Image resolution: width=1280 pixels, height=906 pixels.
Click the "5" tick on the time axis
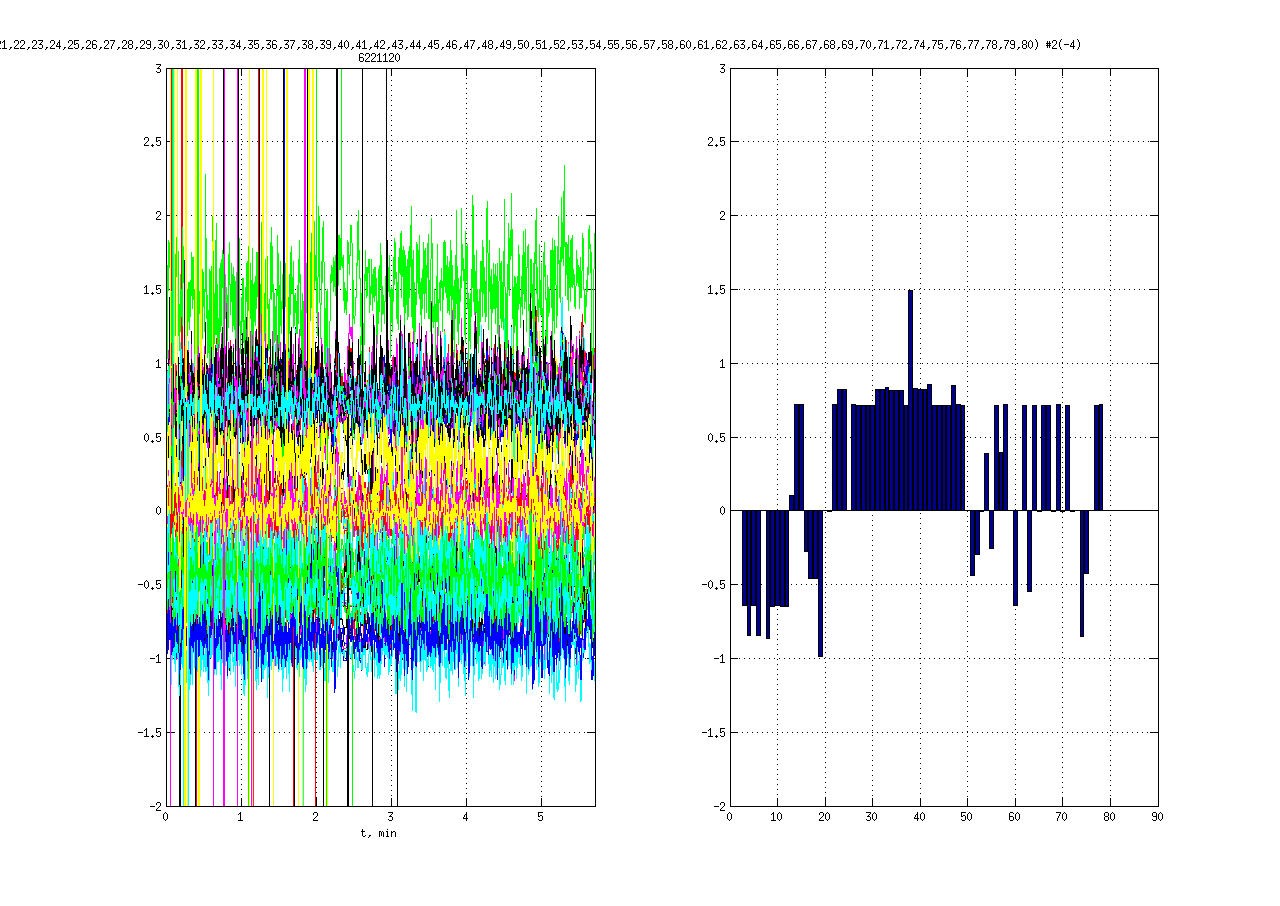coord(540,817)
